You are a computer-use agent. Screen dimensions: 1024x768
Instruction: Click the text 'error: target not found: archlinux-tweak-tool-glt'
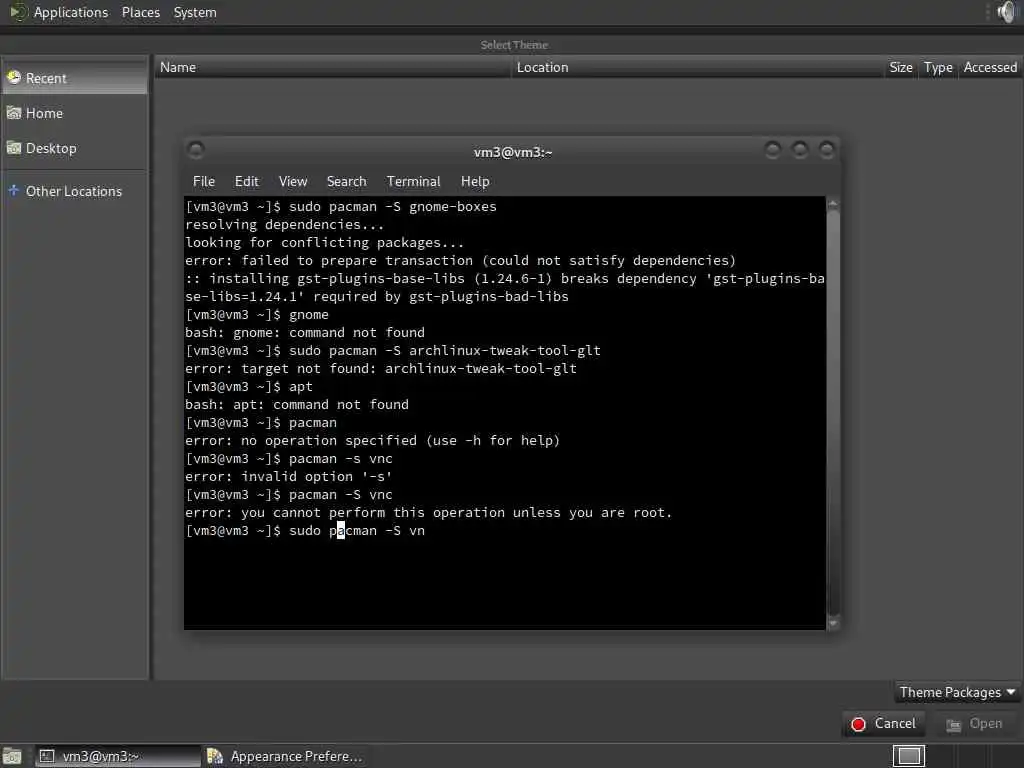point(381,369)
